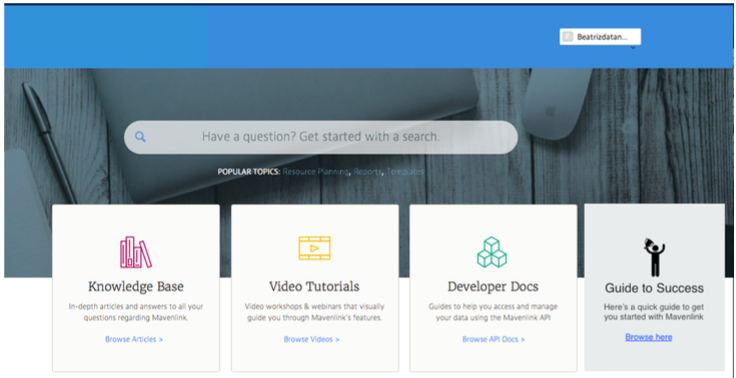The width and height of the screenshot is (736, 378).
Task: Click the Video Tutorials film icon
Action: click(x=314, y=248)
